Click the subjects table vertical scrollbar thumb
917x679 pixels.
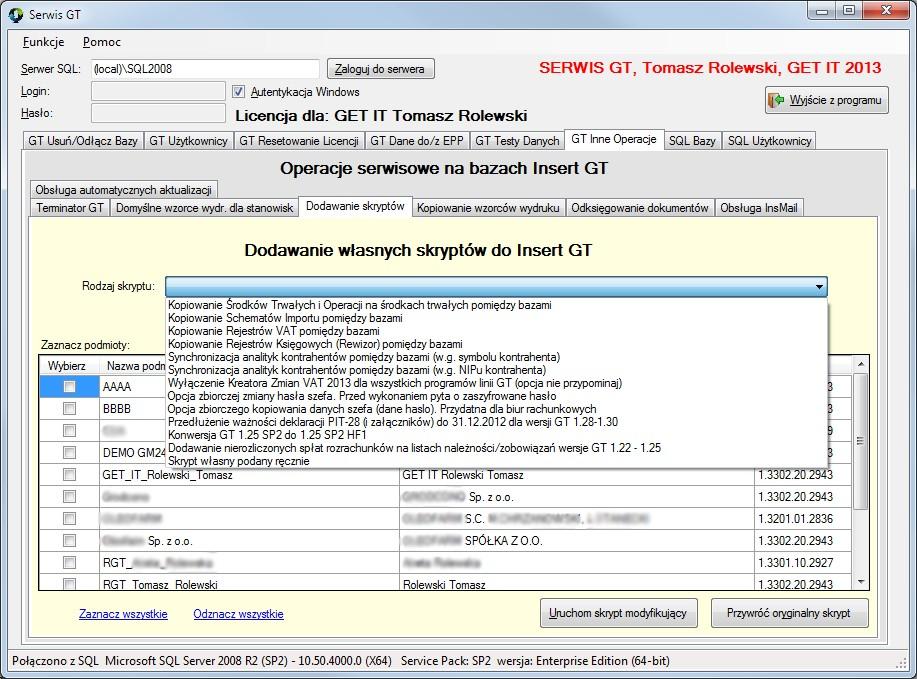[860, 441]
